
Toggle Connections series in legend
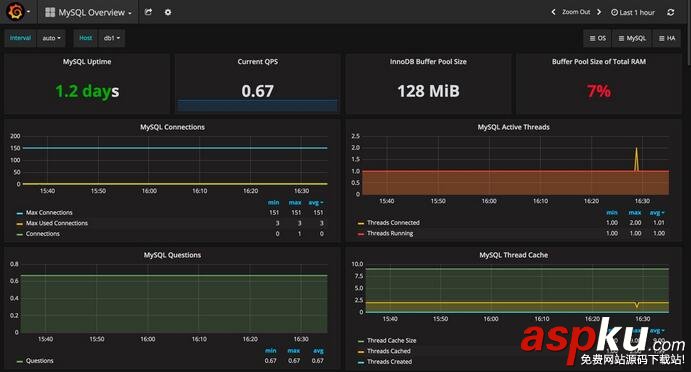(42, 234)
